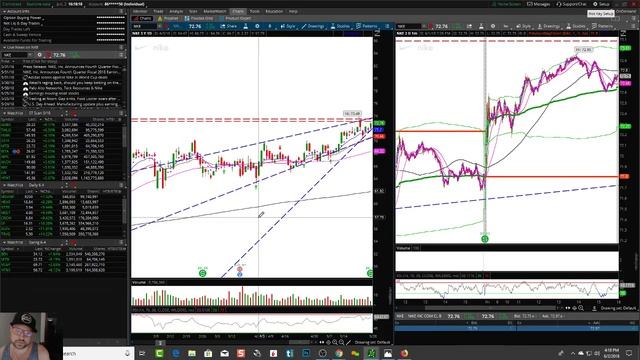The width and height of the screenshot is (640, 360).
Task: Open the Windows notification center
Action: (629, 353)
